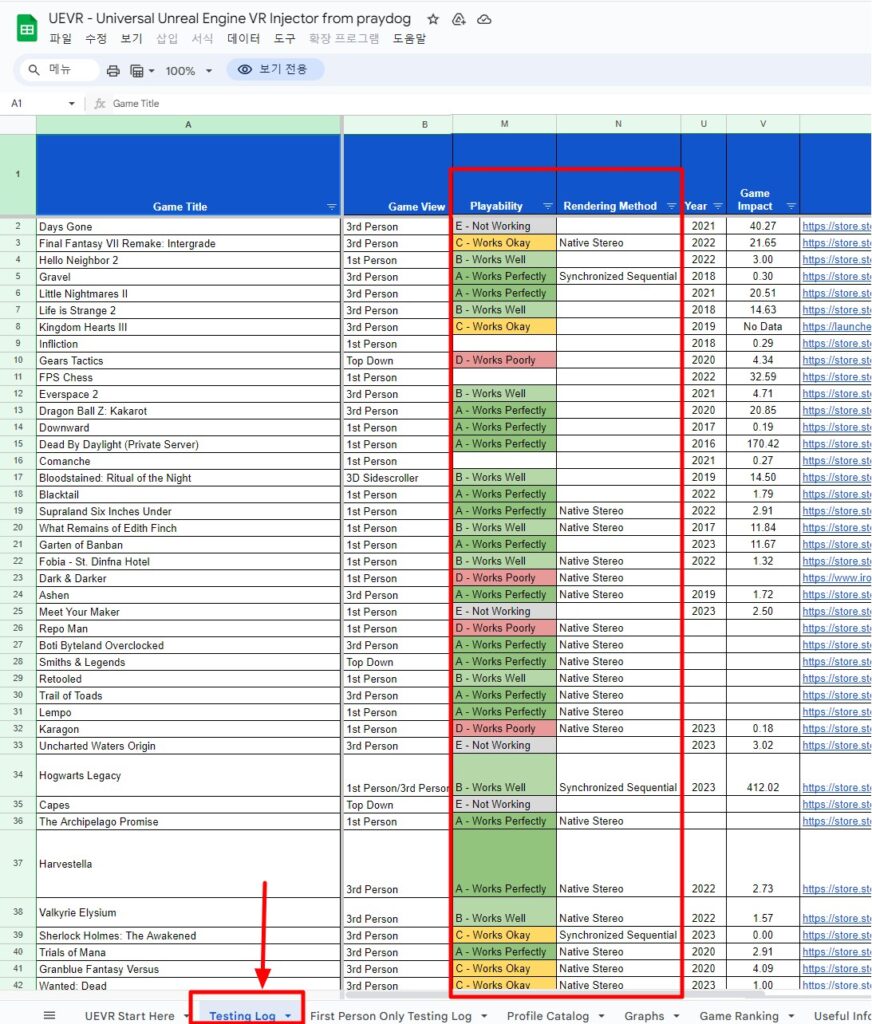Select the Sherlock Holmes: The Awakened cell

click(188, 936)
